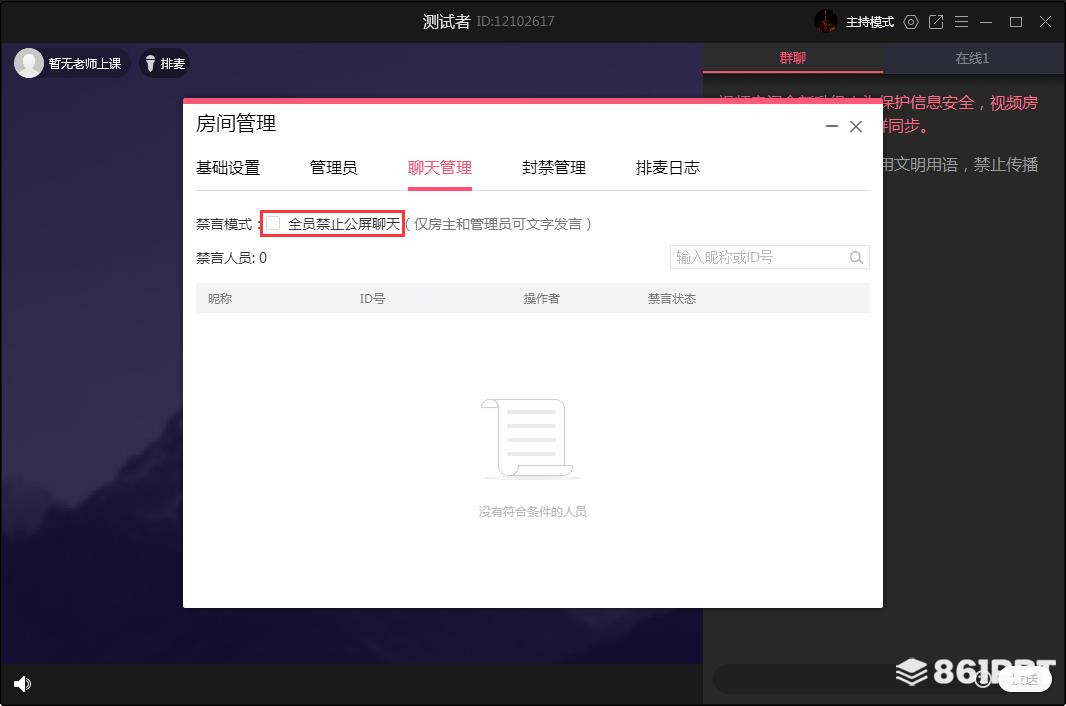Click the chat message input box

pyautogui.click(x=840, y=679)
